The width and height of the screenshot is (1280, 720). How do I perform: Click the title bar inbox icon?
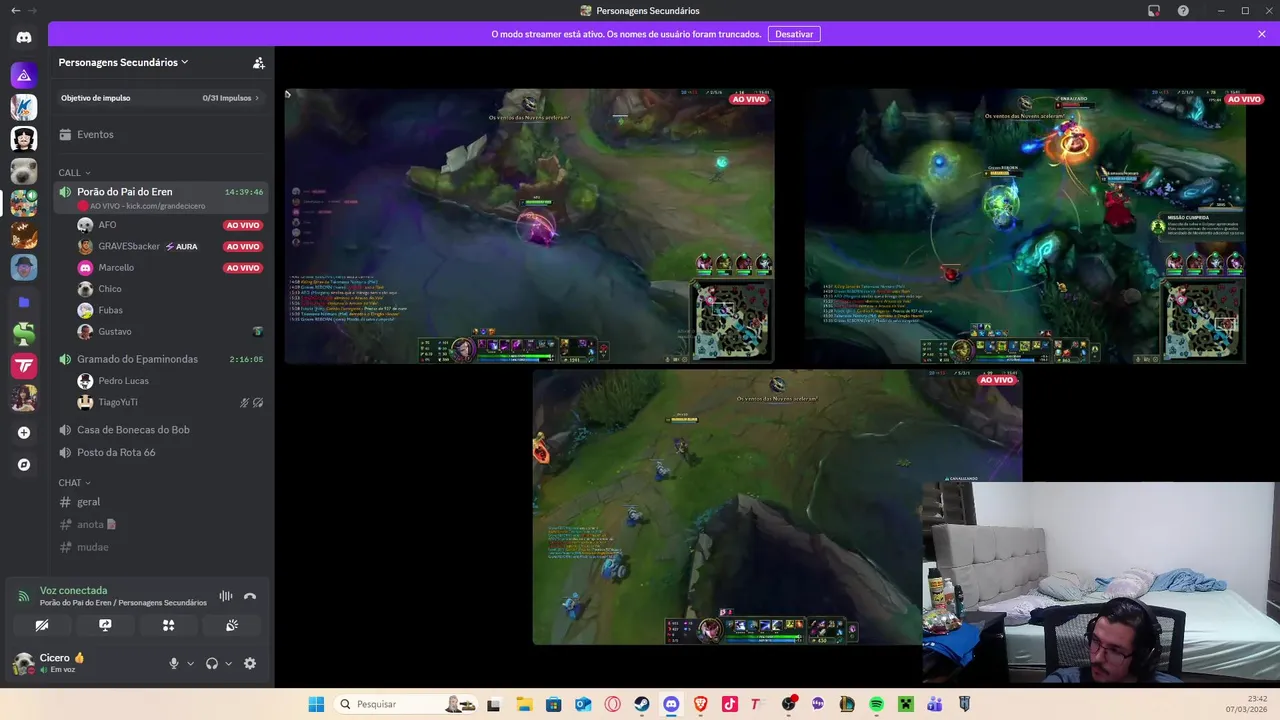tap(1153, 11)
